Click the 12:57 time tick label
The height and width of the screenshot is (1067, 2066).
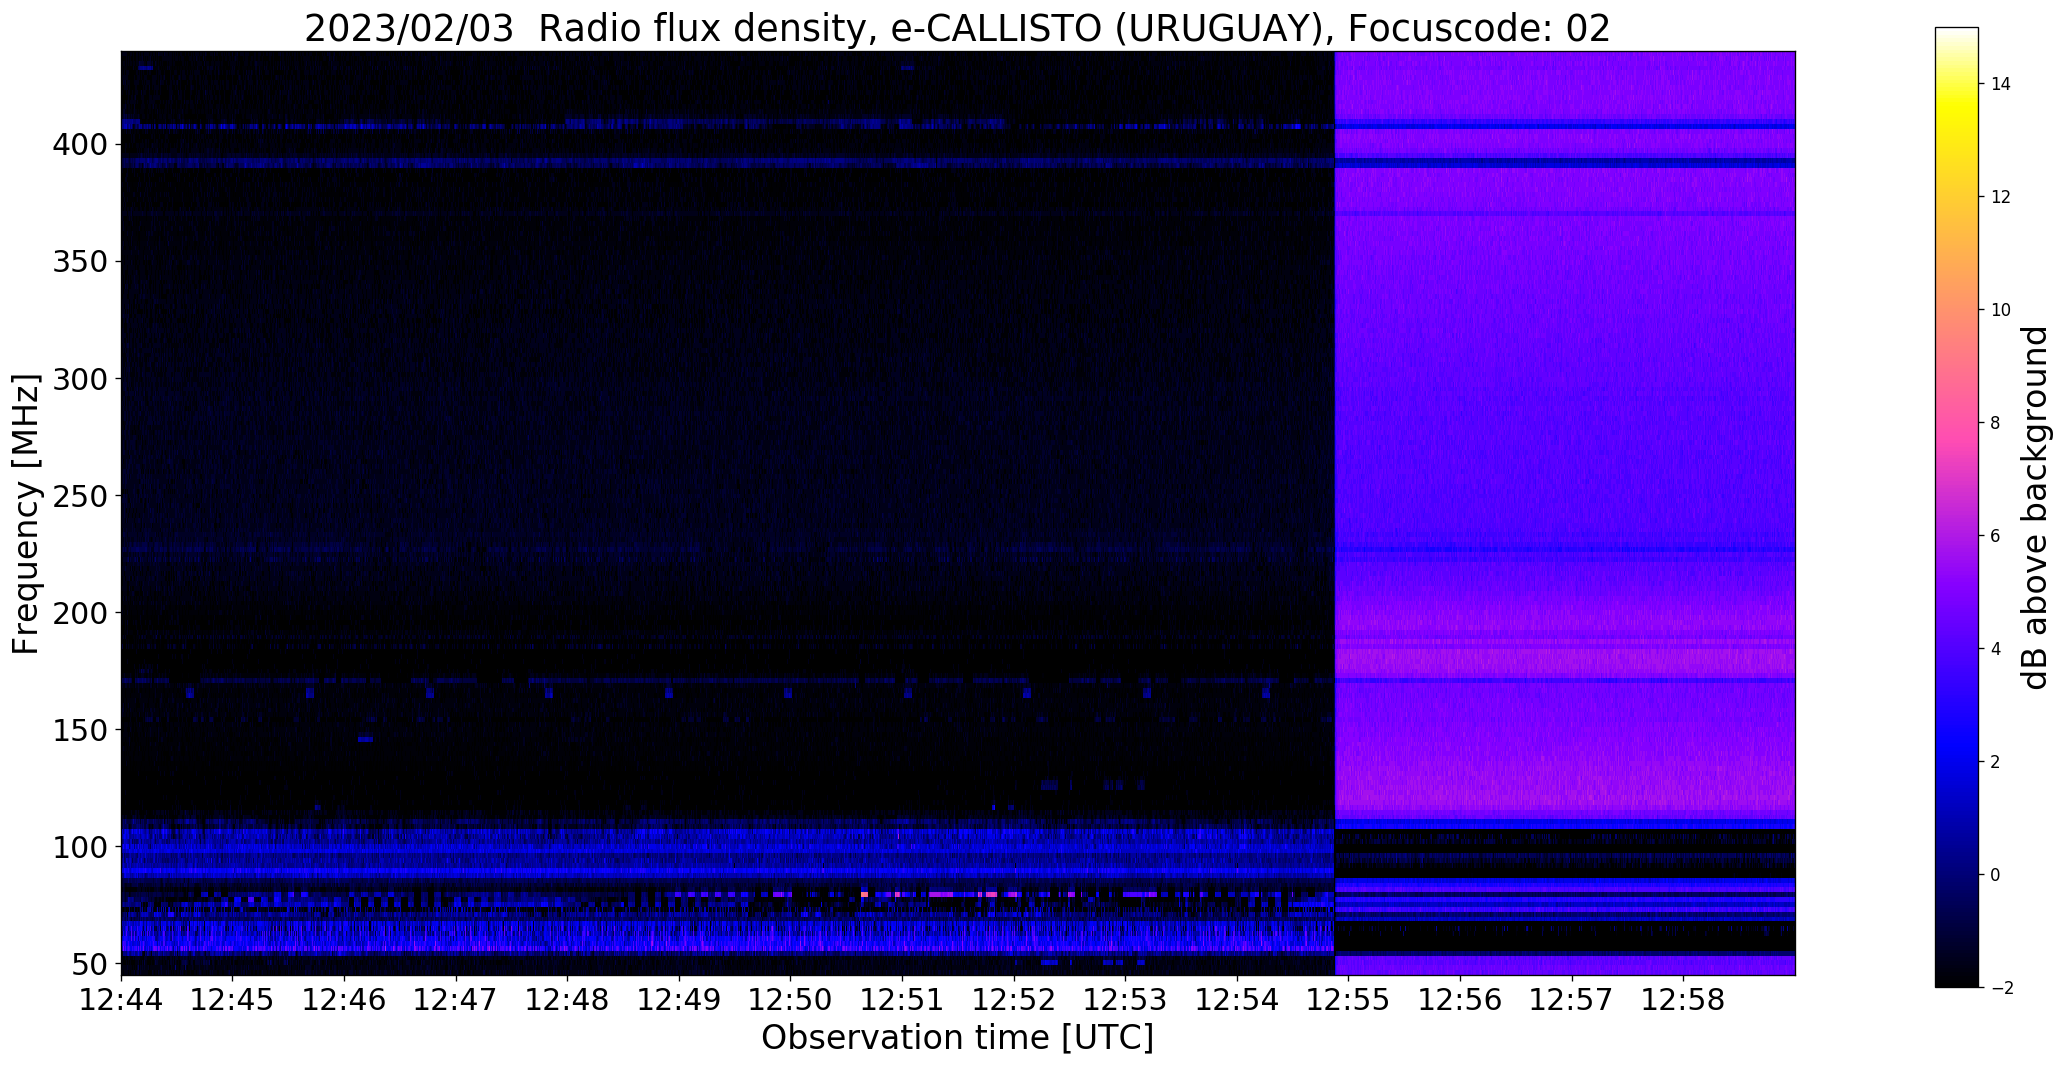click(x=1572, y=999)
